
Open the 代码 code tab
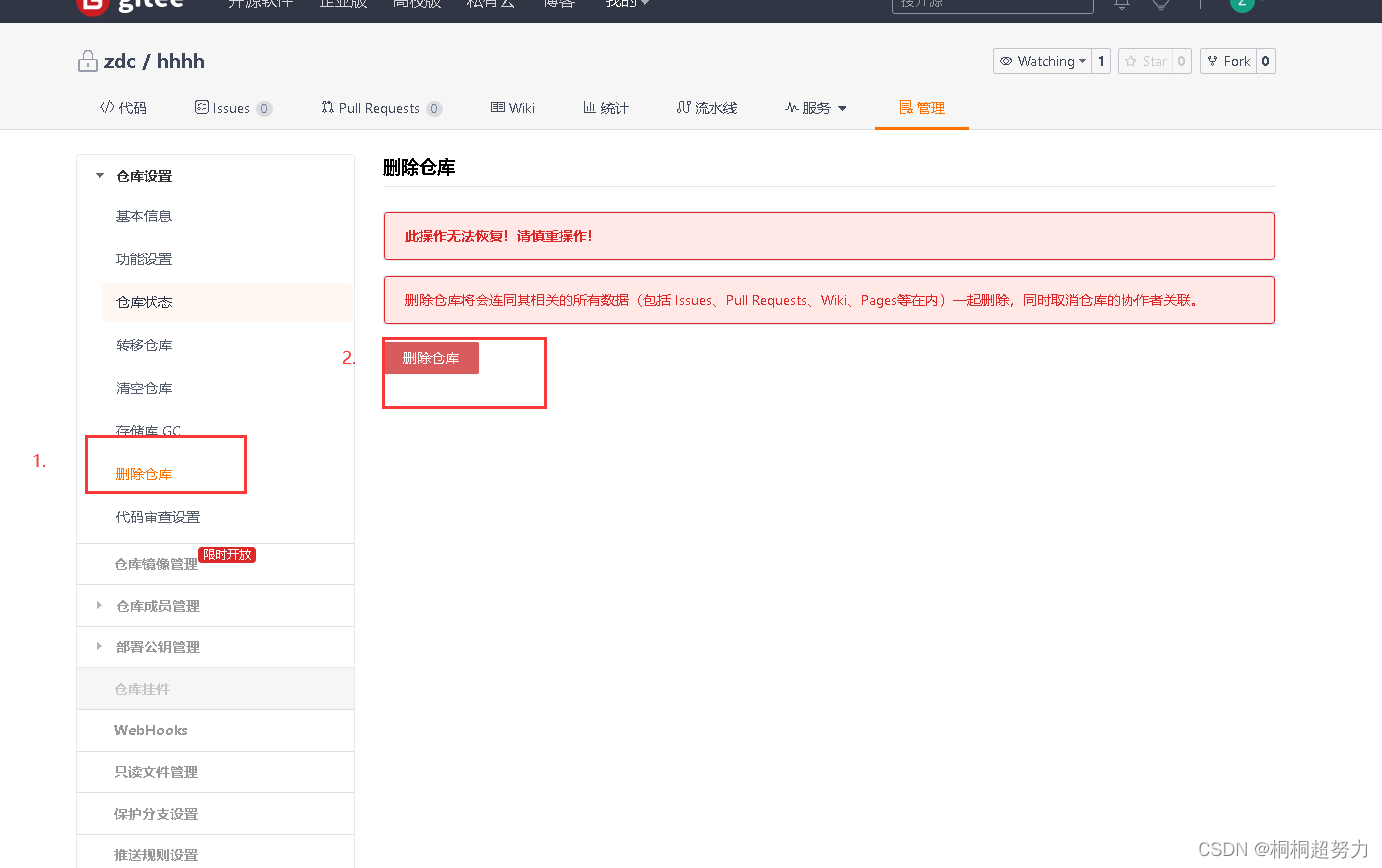click(x=123, y=108)
